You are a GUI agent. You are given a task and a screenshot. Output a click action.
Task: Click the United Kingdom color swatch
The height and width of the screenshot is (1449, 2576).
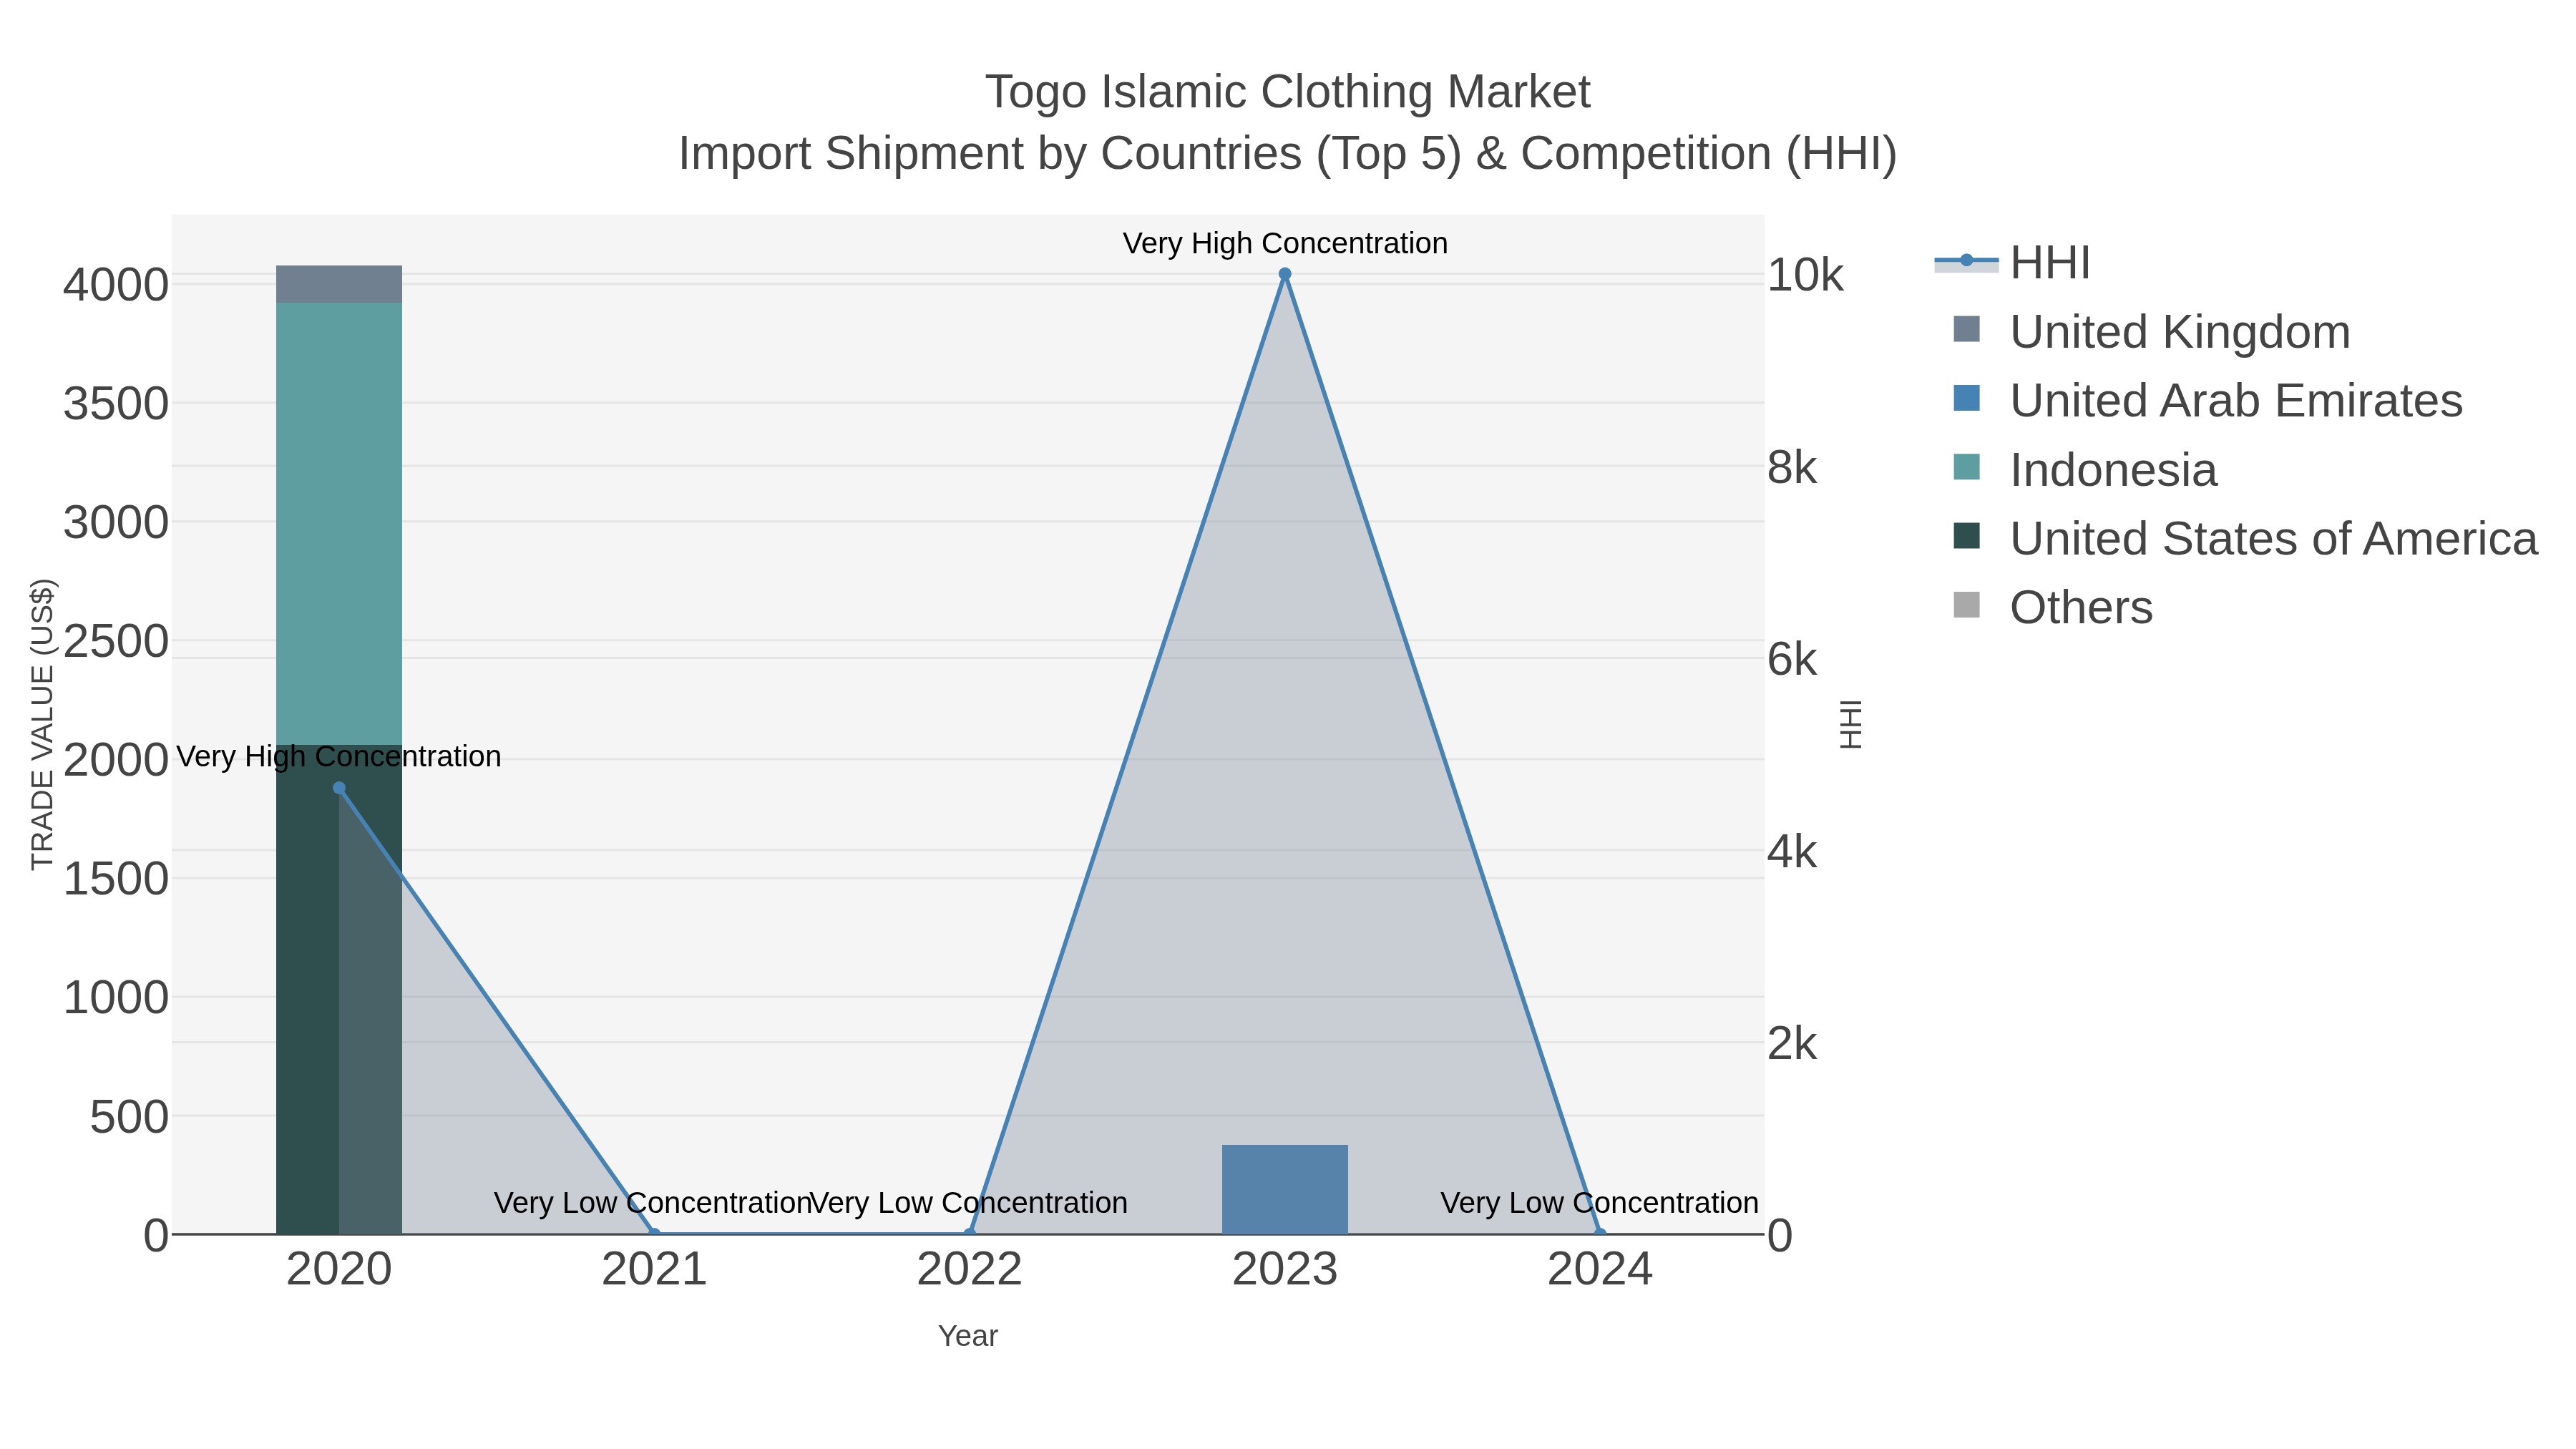[x=1966, y=329]
